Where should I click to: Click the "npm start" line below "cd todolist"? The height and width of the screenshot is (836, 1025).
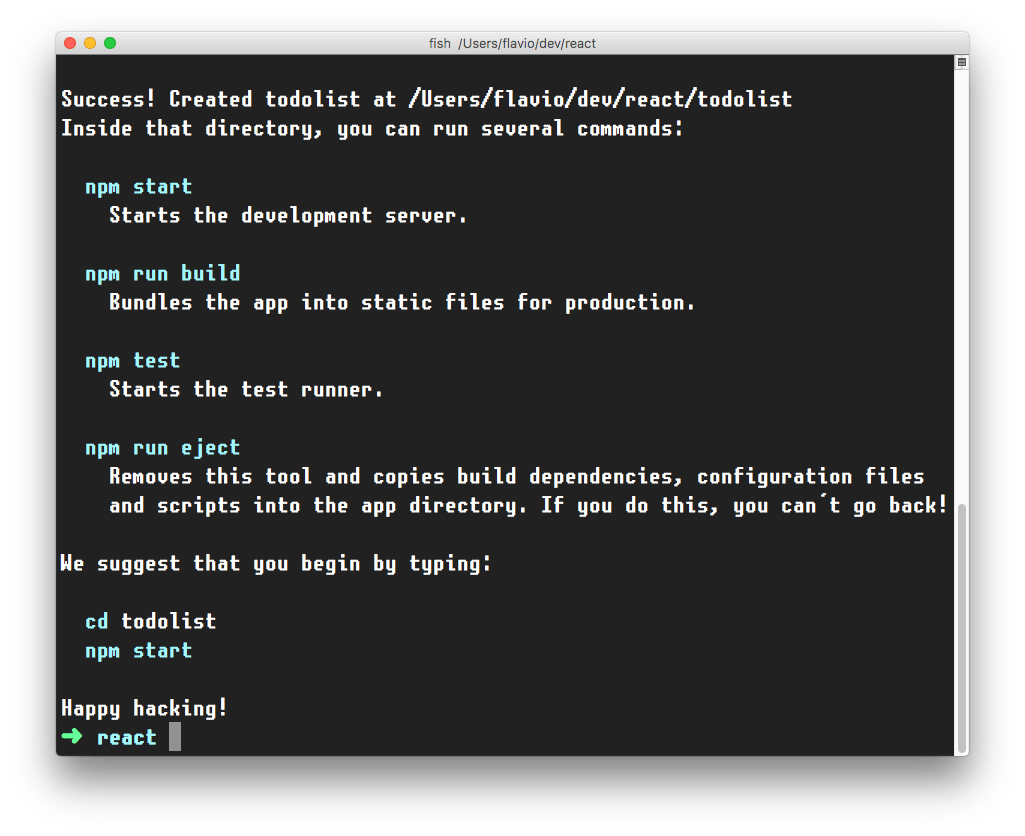click(x=138, y=651)
